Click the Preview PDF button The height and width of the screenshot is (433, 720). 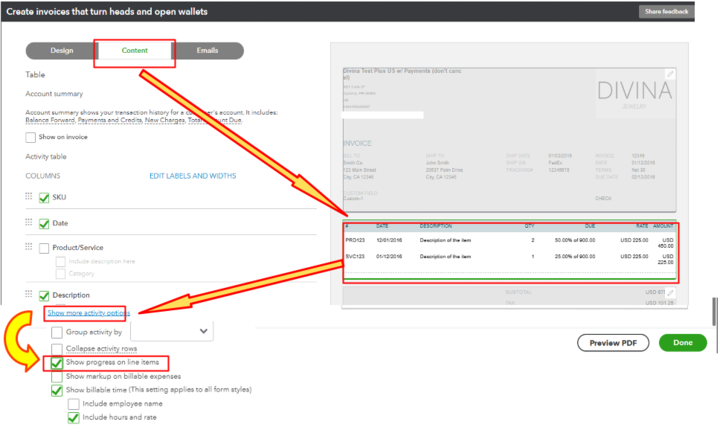click(x=613, y=343)
